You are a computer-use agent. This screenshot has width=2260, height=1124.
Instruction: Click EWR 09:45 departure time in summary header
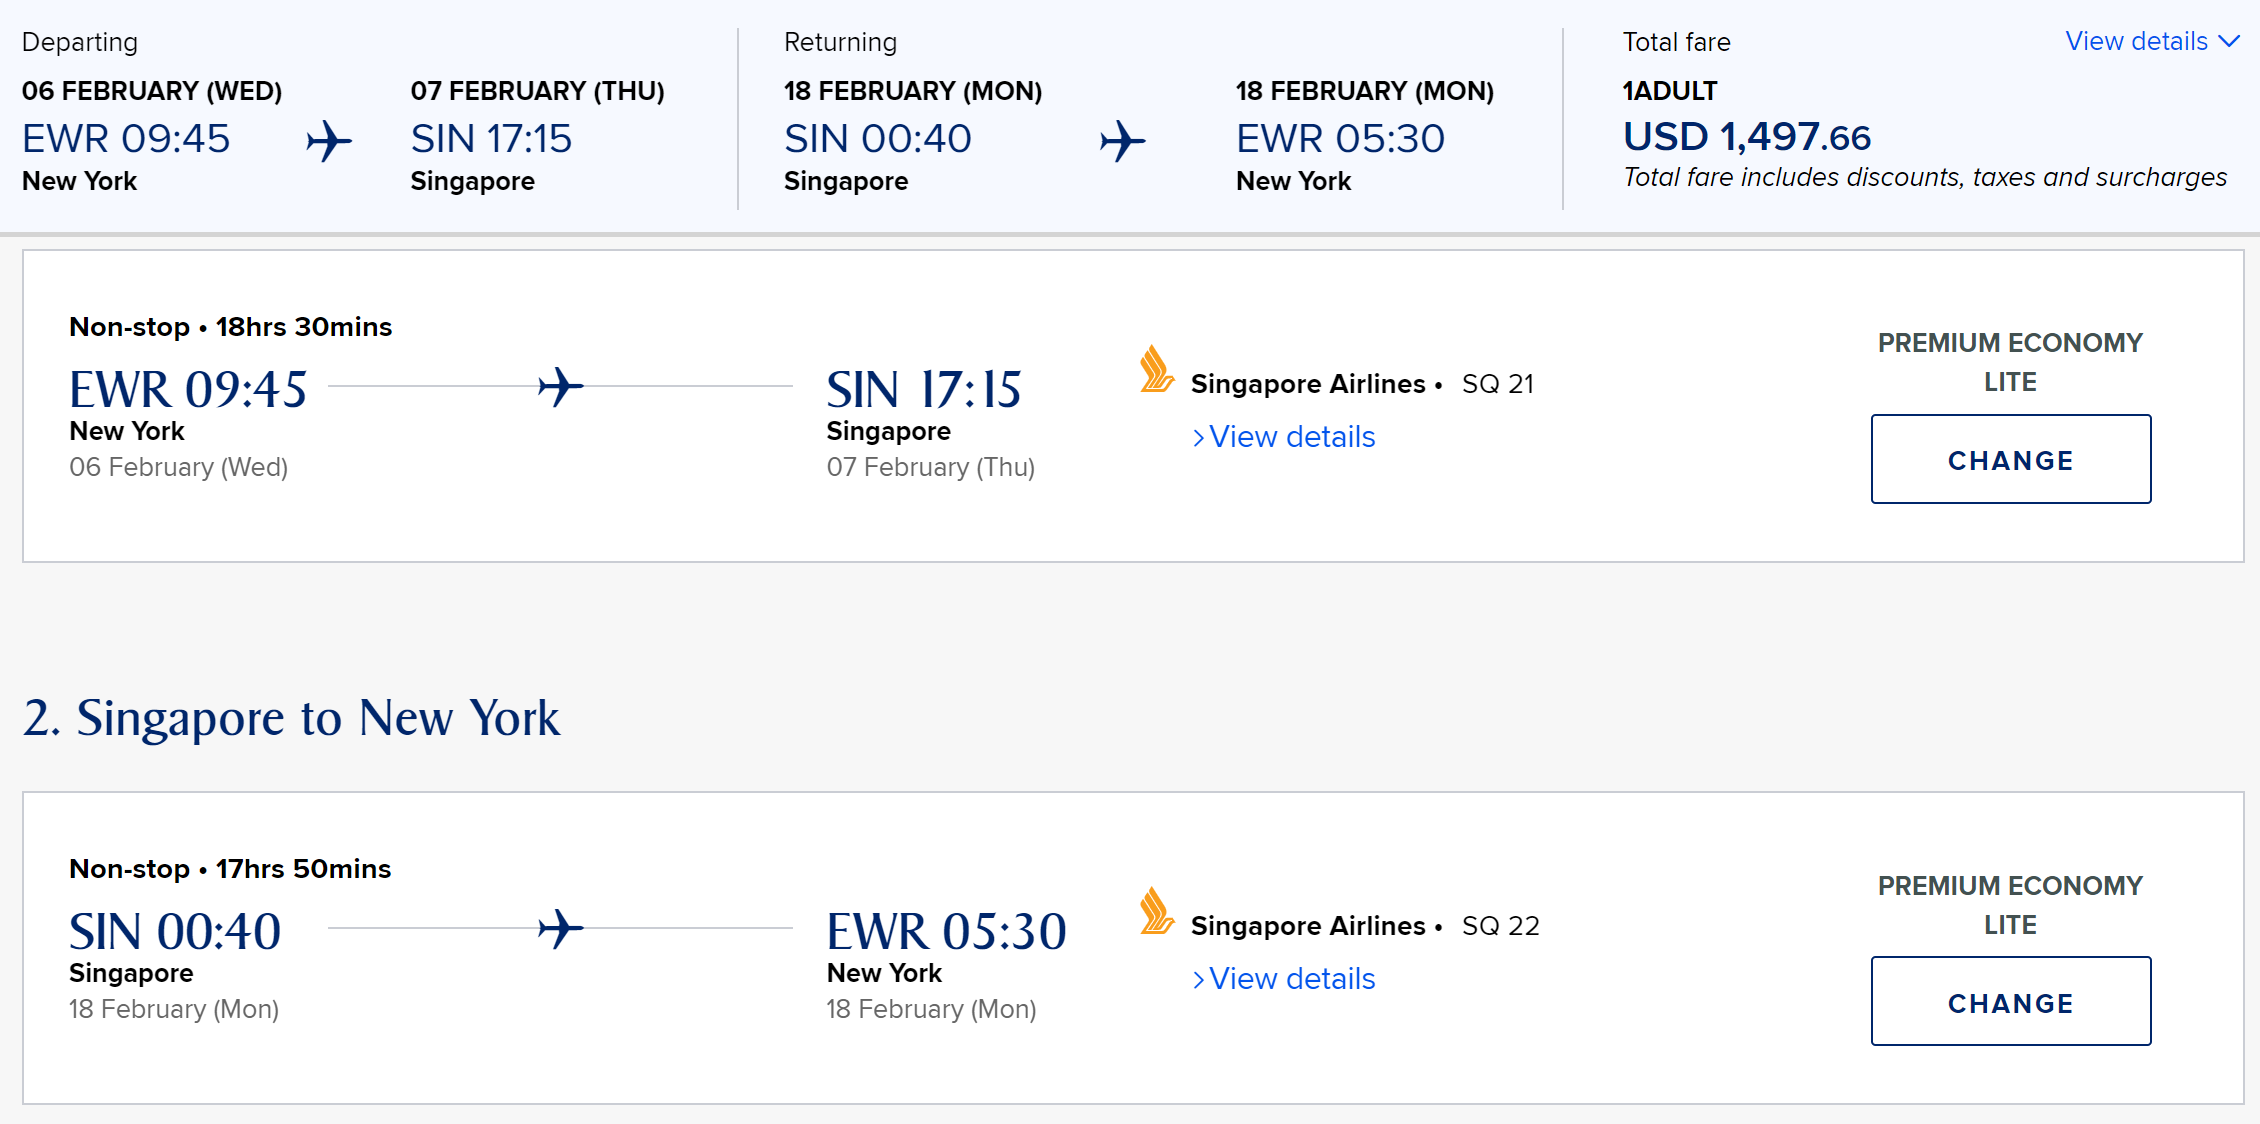click(126, 139)
